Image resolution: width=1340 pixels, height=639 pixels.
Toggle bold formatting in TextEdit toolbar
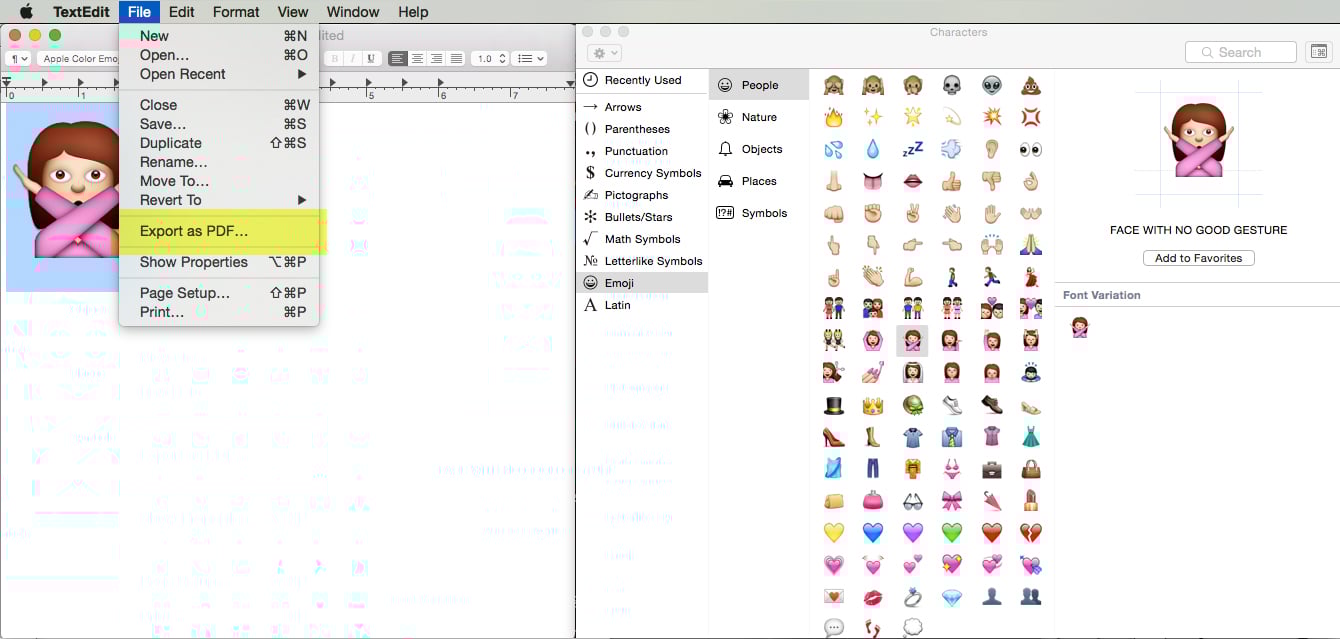click(x=335, y=59)
